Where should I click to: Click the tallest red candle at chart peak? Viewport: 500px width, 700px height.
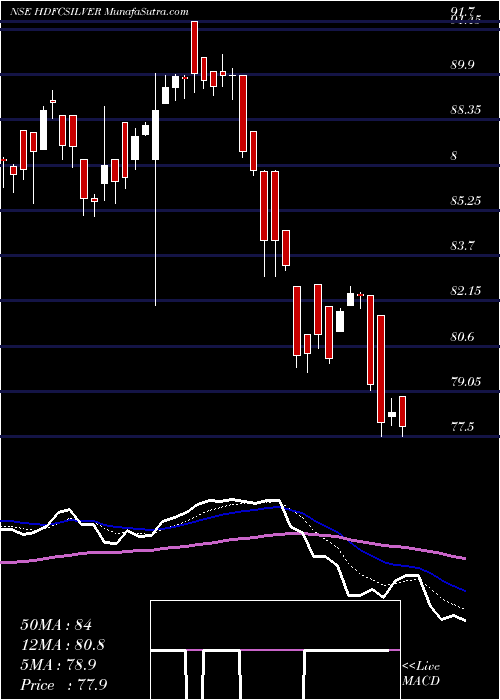pyautogui.click(x=194, y=47)
